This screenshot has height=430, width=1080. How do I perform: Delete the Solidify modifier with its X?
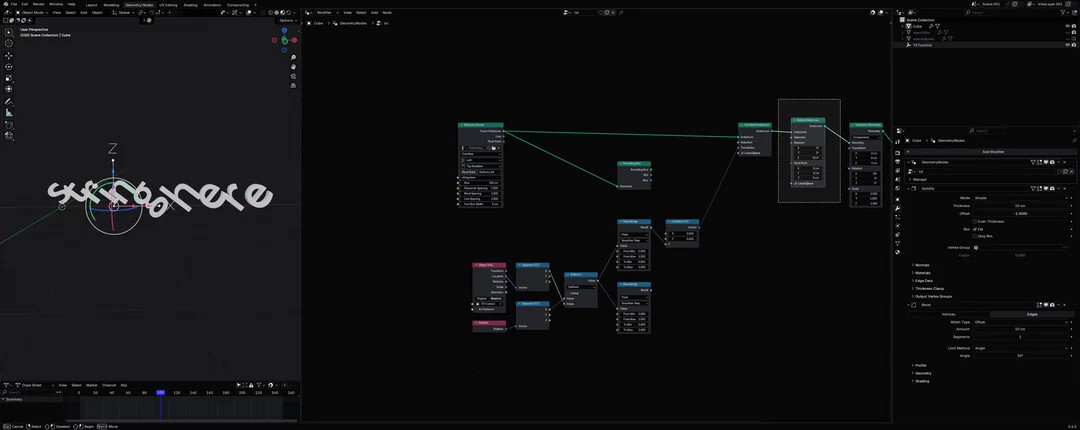(x=1064, y=188)
